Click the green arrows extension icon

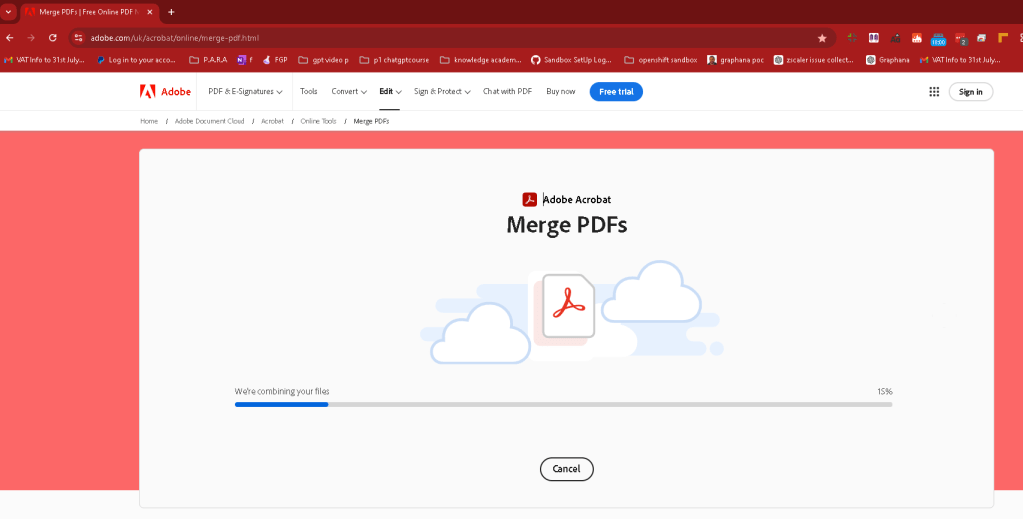coord(852,38)
